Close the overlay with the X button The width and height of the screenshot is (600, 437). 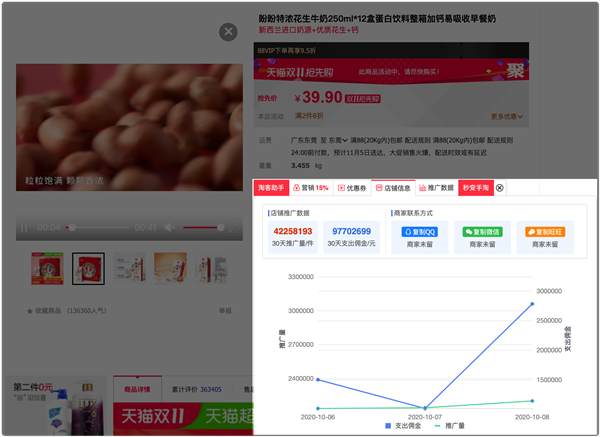click(228, 32)
